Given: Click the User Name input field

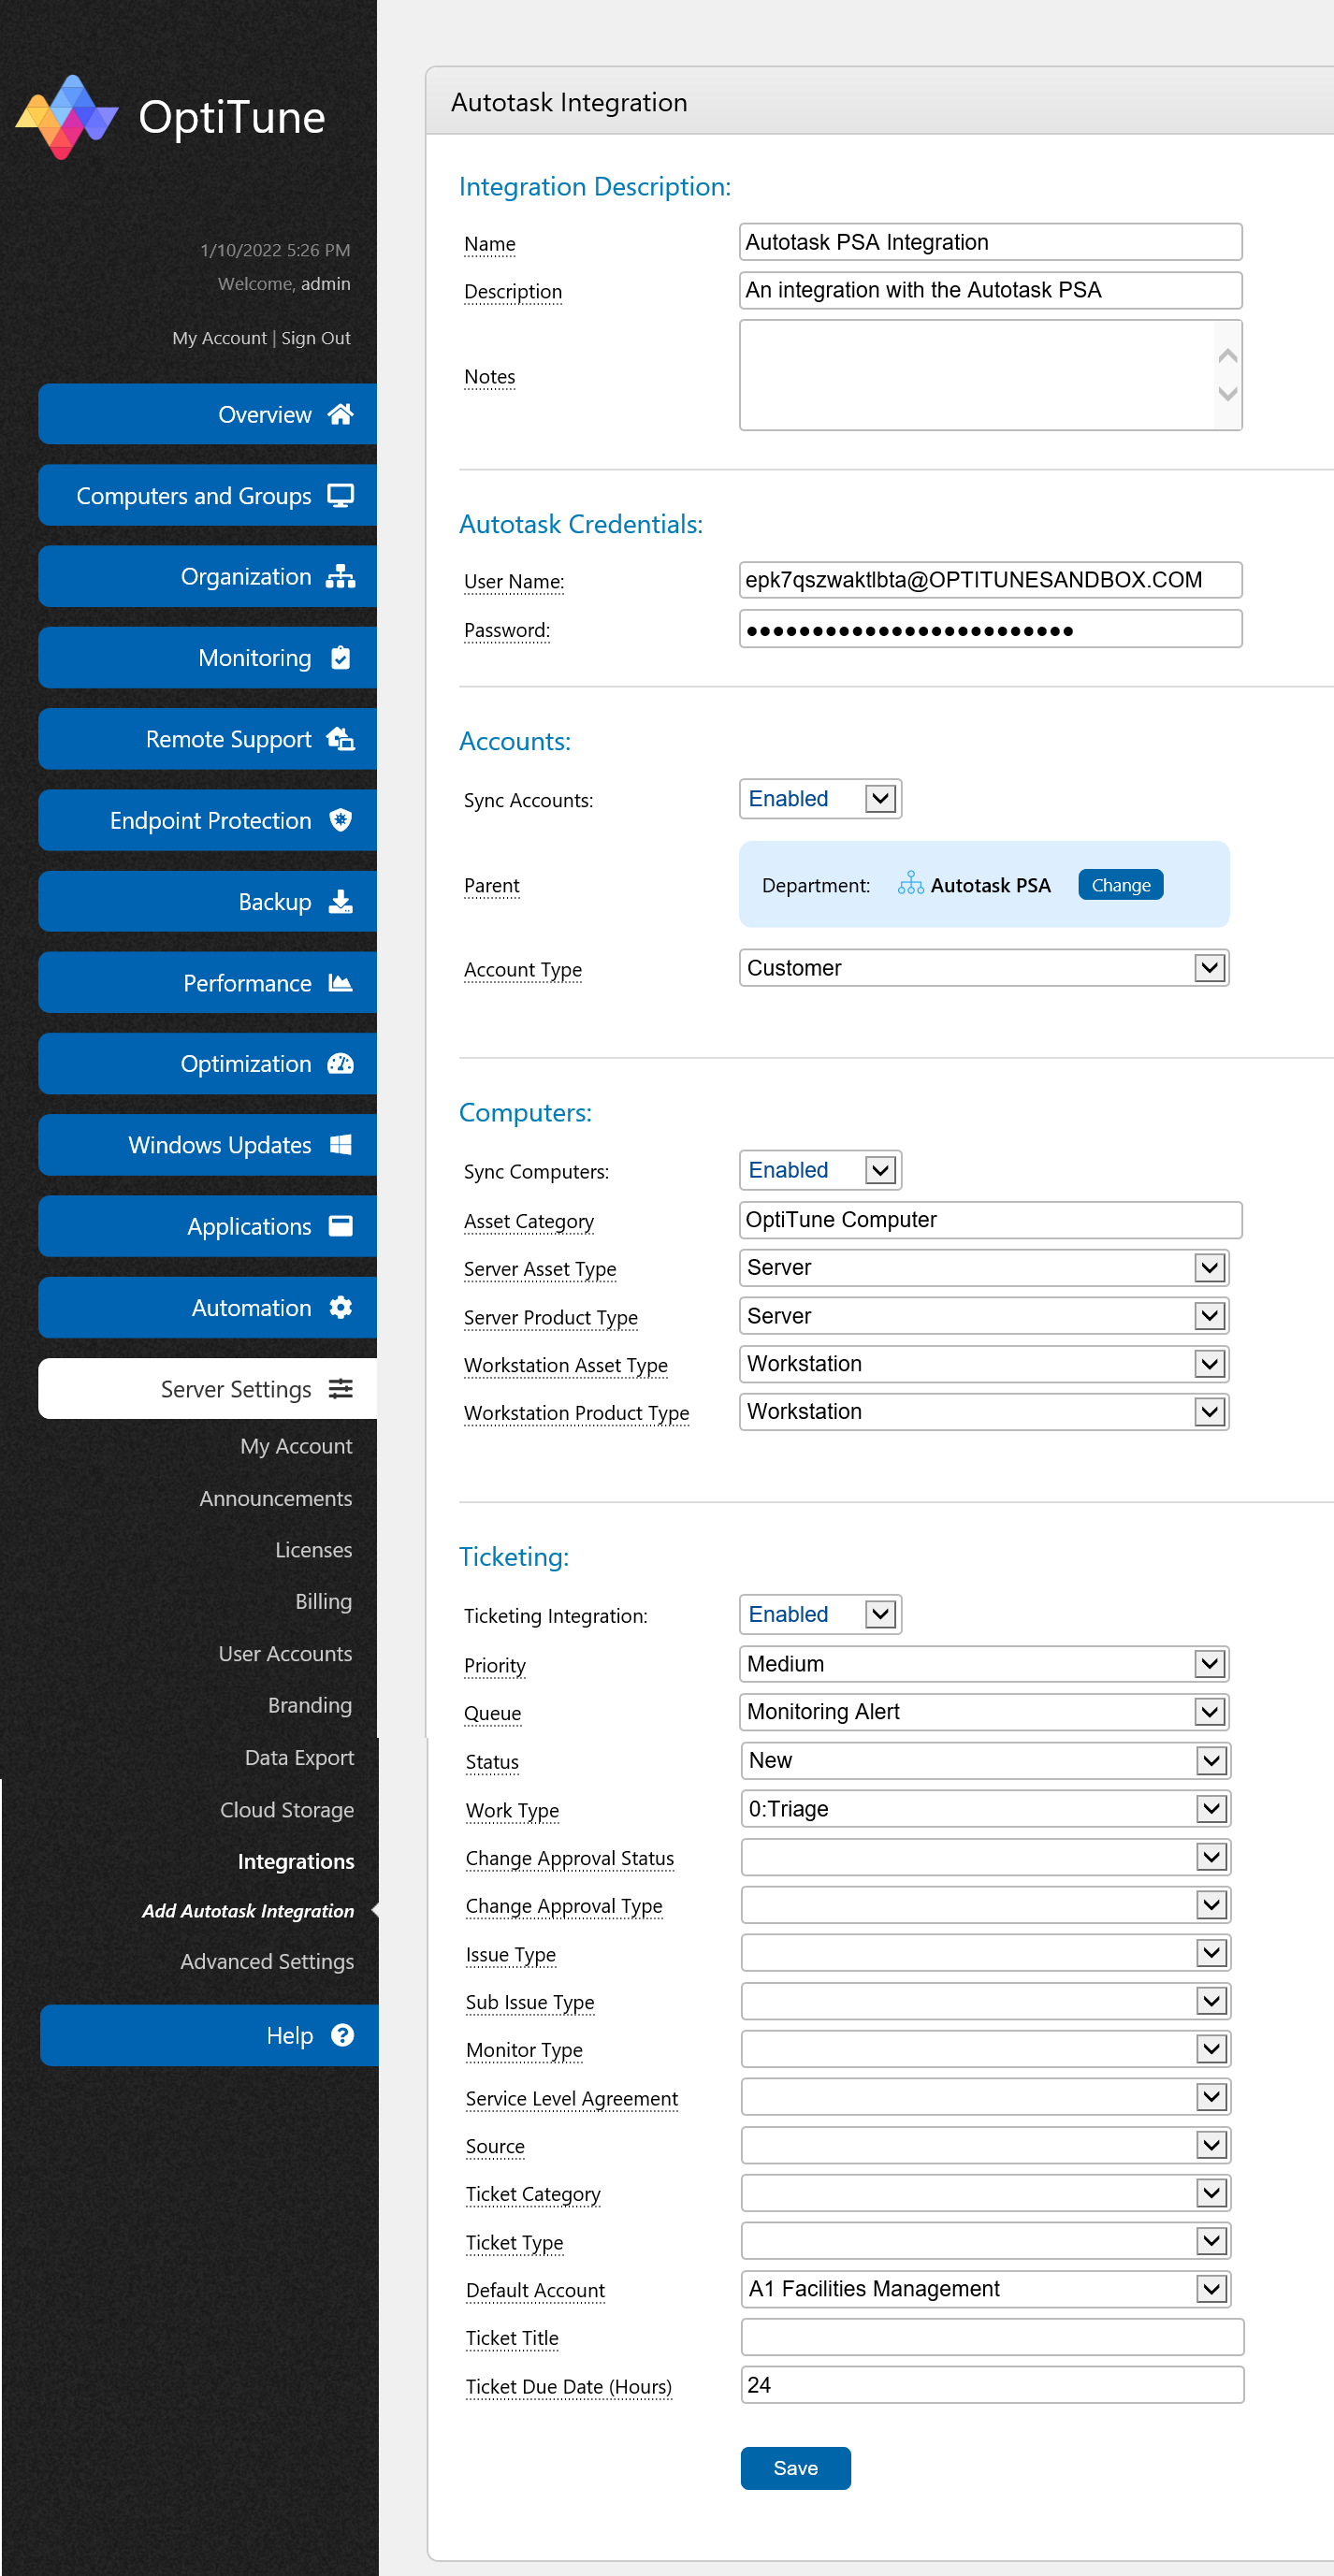Looking at the screenshot, I should (x=990, y=579).
